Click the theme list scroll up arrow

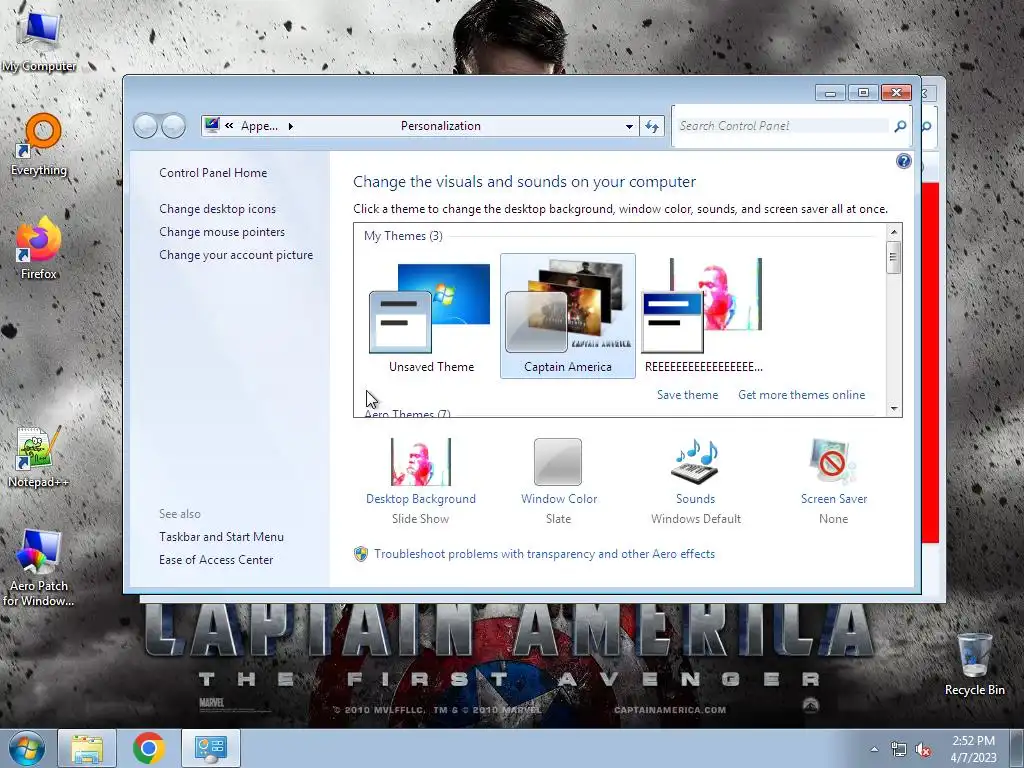click(x=893, y=232)
